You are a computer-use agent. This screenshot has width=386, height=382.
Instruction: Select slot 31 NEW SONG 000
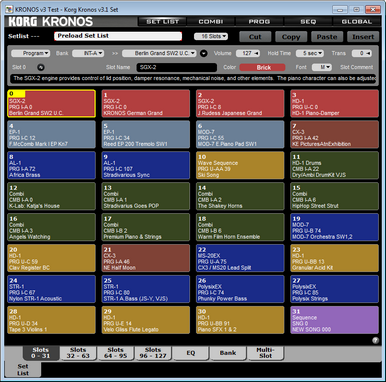tap(335, 321)
